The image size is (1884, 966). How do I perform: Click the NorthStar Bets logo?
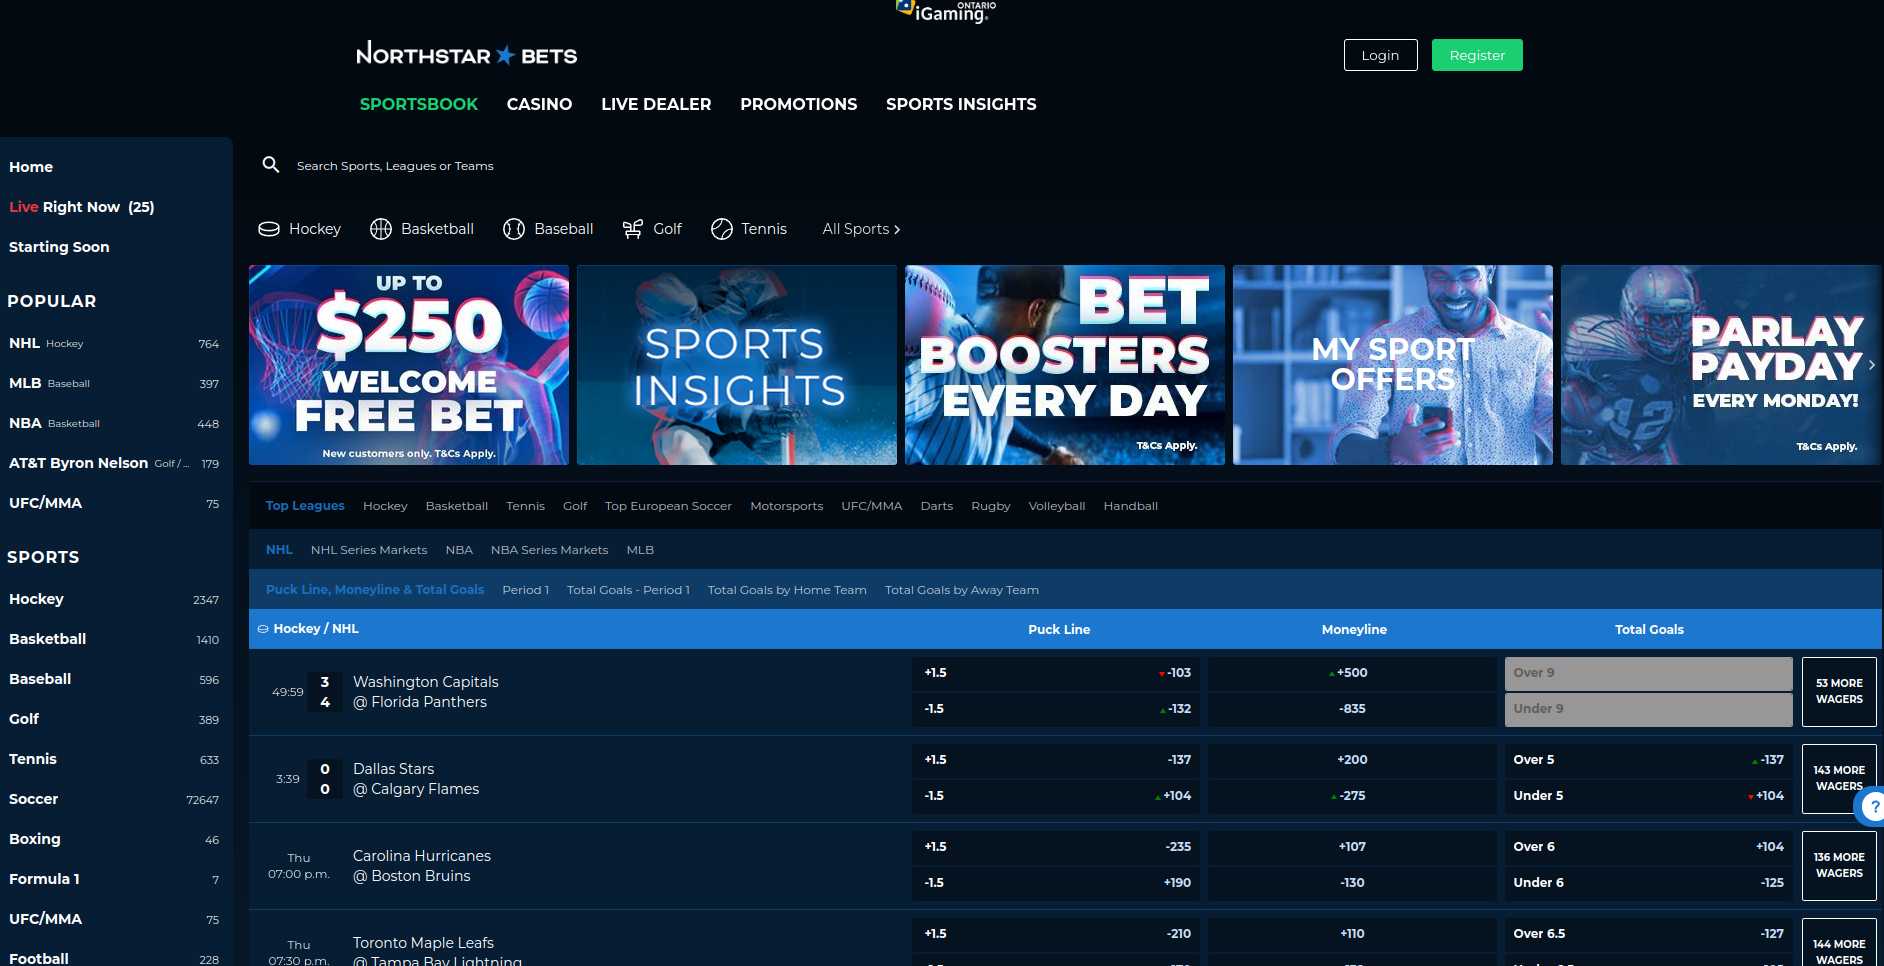(x=466, y=55)
